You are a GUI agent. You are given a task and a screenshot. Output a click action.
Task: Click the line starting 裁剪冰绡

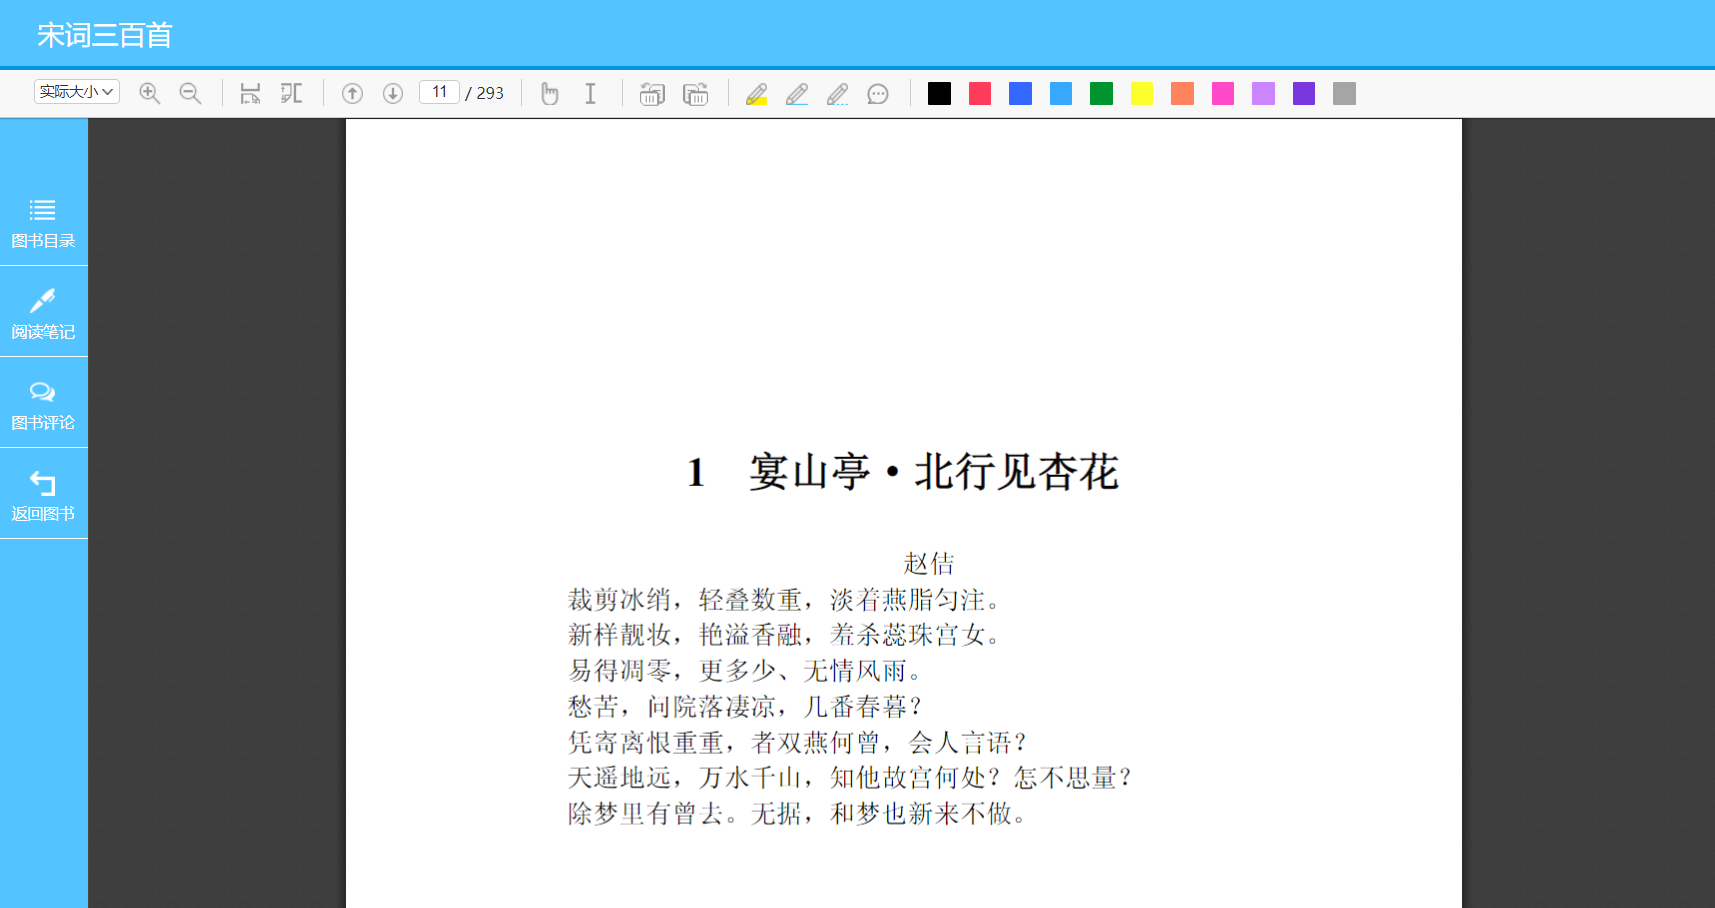point(784,600)
